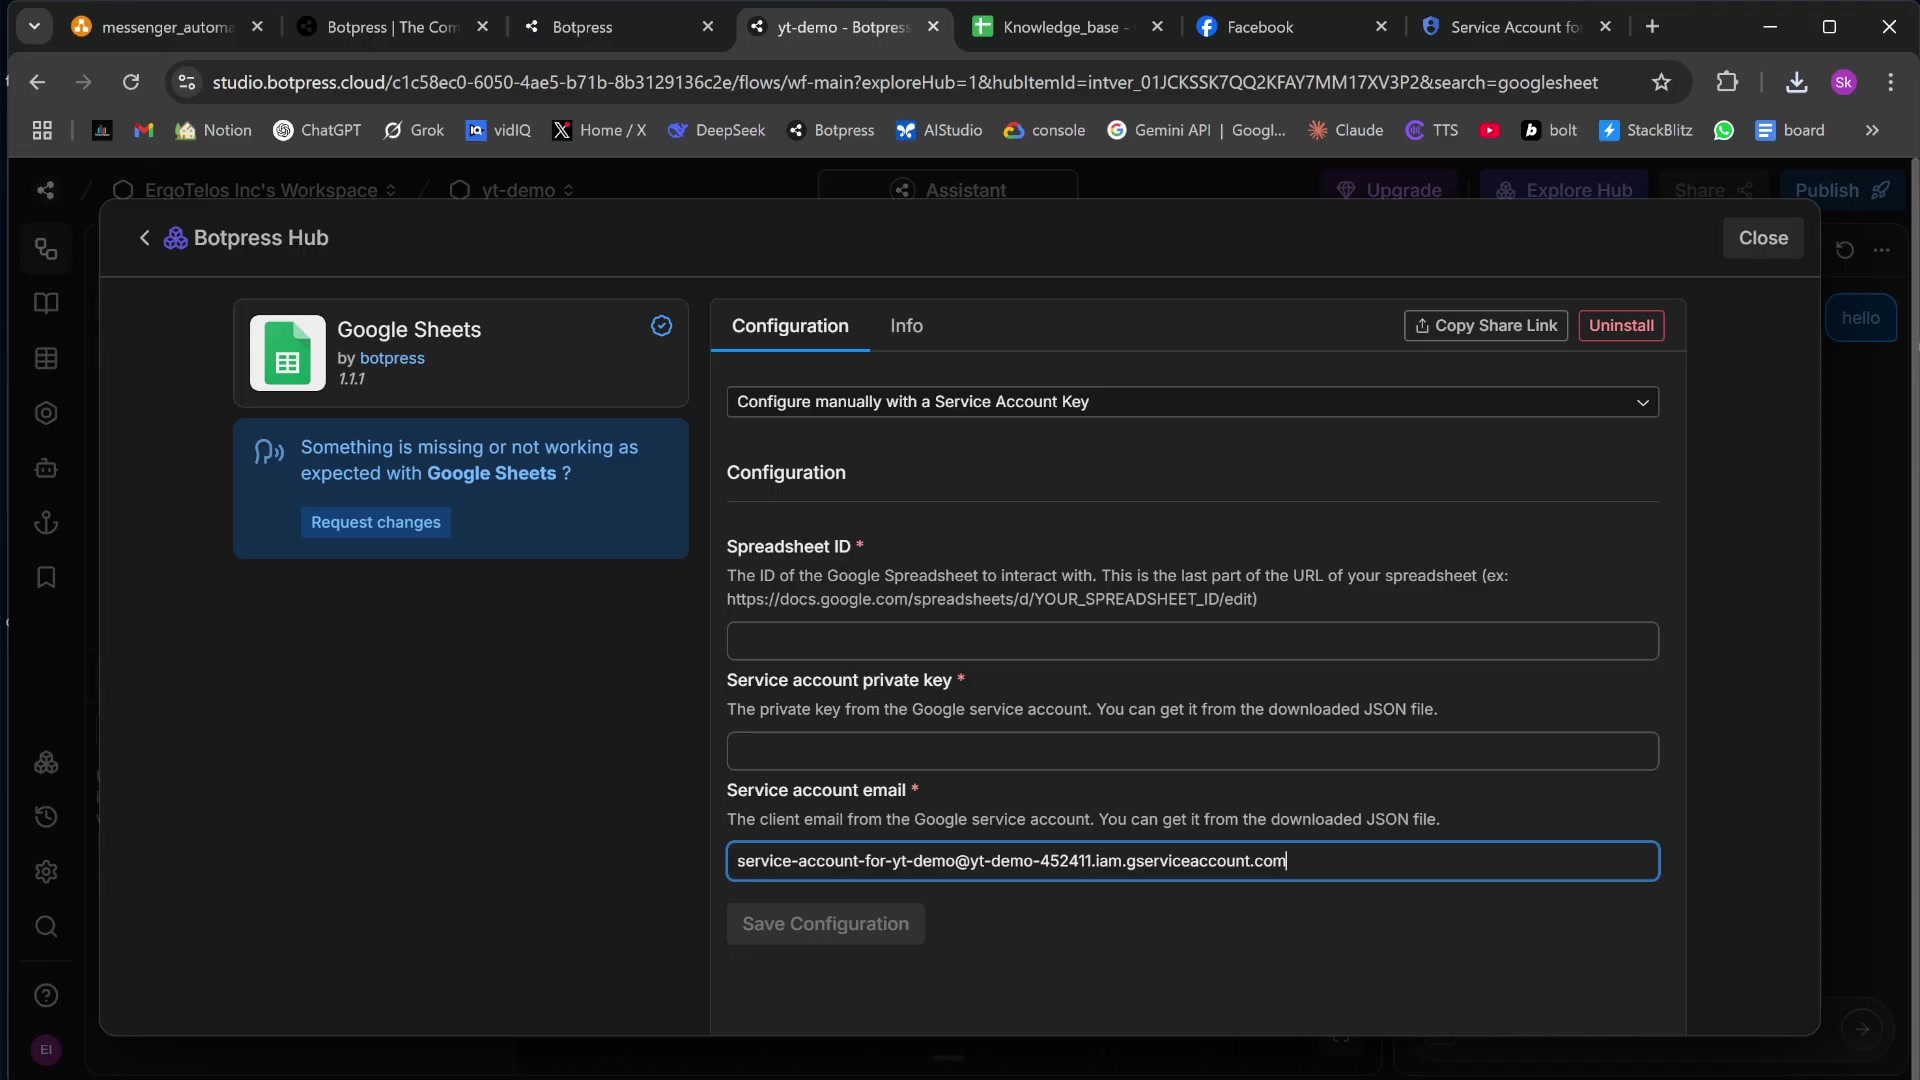Open the Chrome profile SK avatar

point(1844,82)
